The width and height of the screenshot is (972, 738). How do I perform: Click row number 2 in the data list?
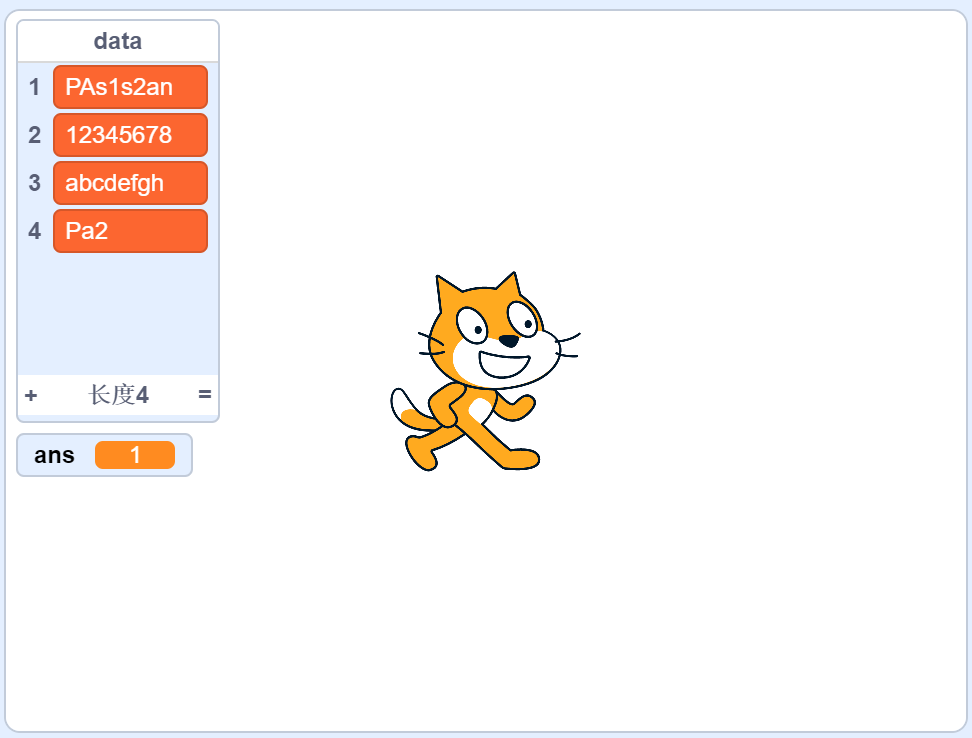[35, 135]
